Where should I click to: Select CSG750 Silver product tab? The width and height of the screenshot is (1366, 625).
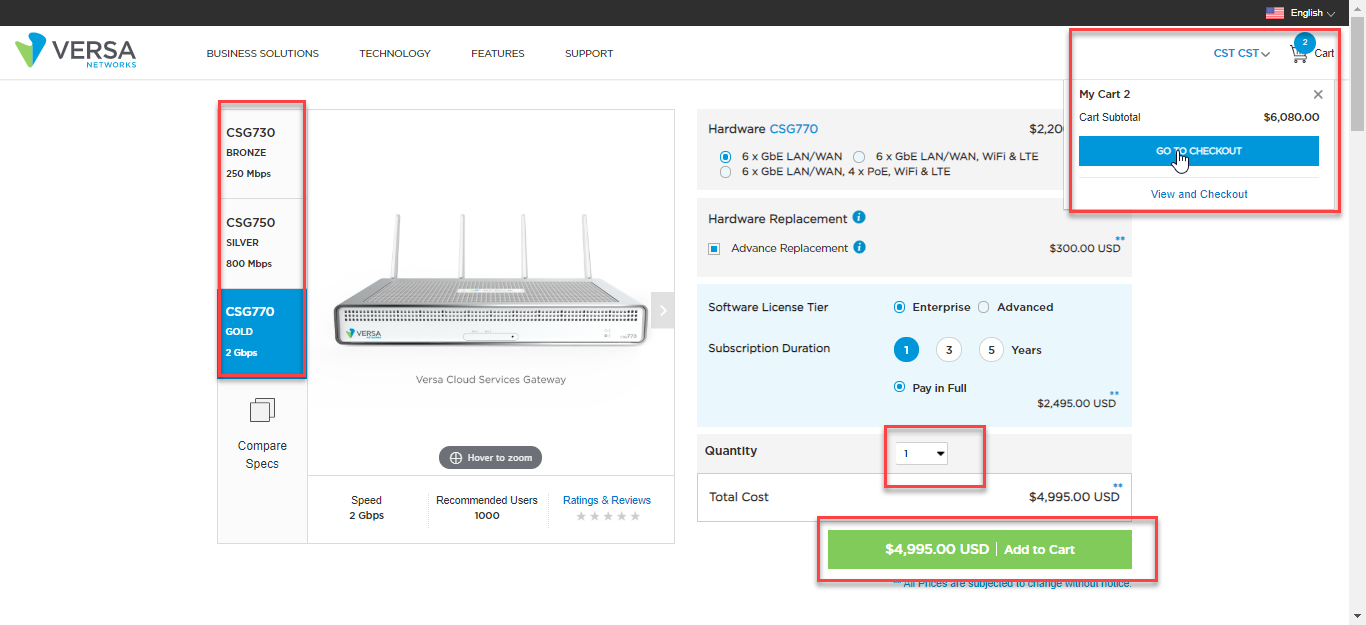pos(262,243)
